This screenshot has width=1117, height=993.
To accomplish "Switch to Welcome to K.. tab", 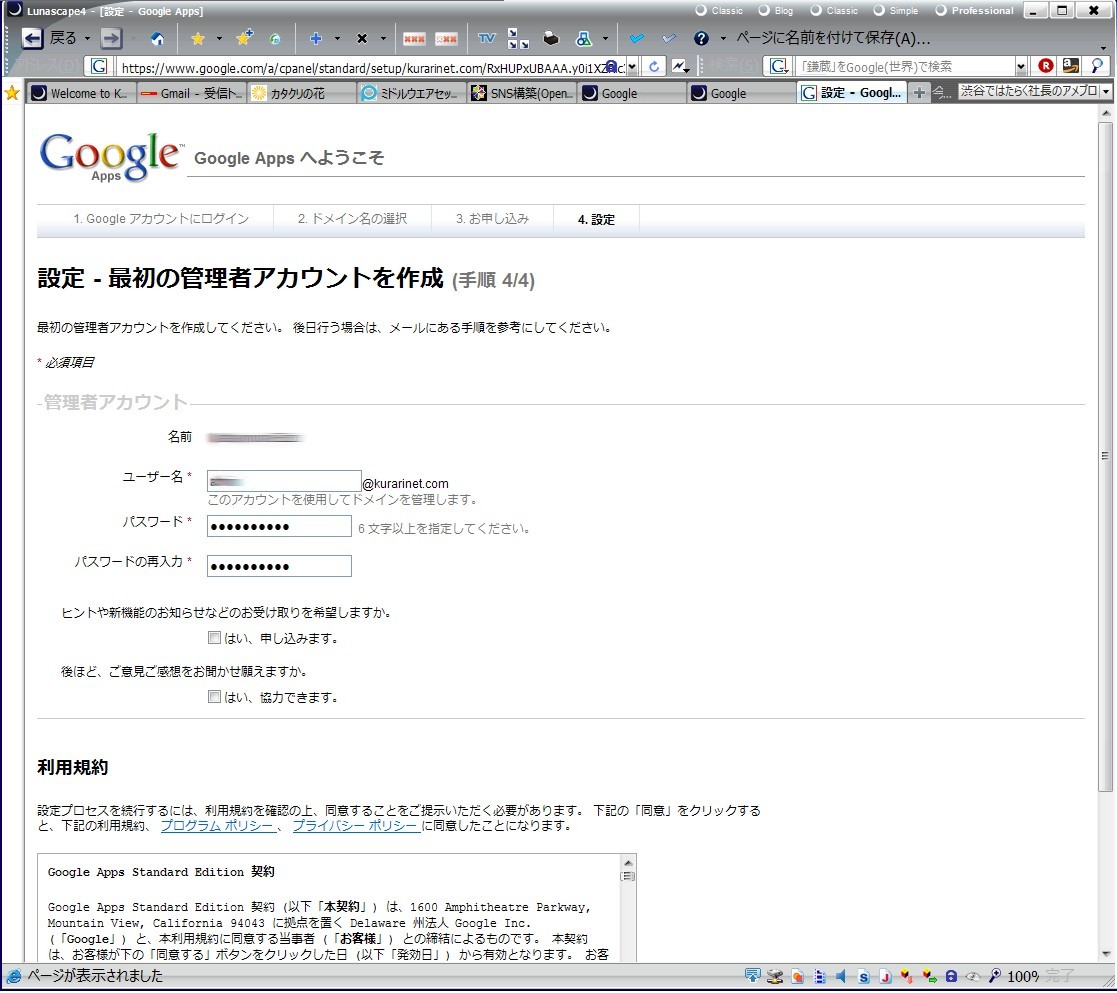I will 80,93.
